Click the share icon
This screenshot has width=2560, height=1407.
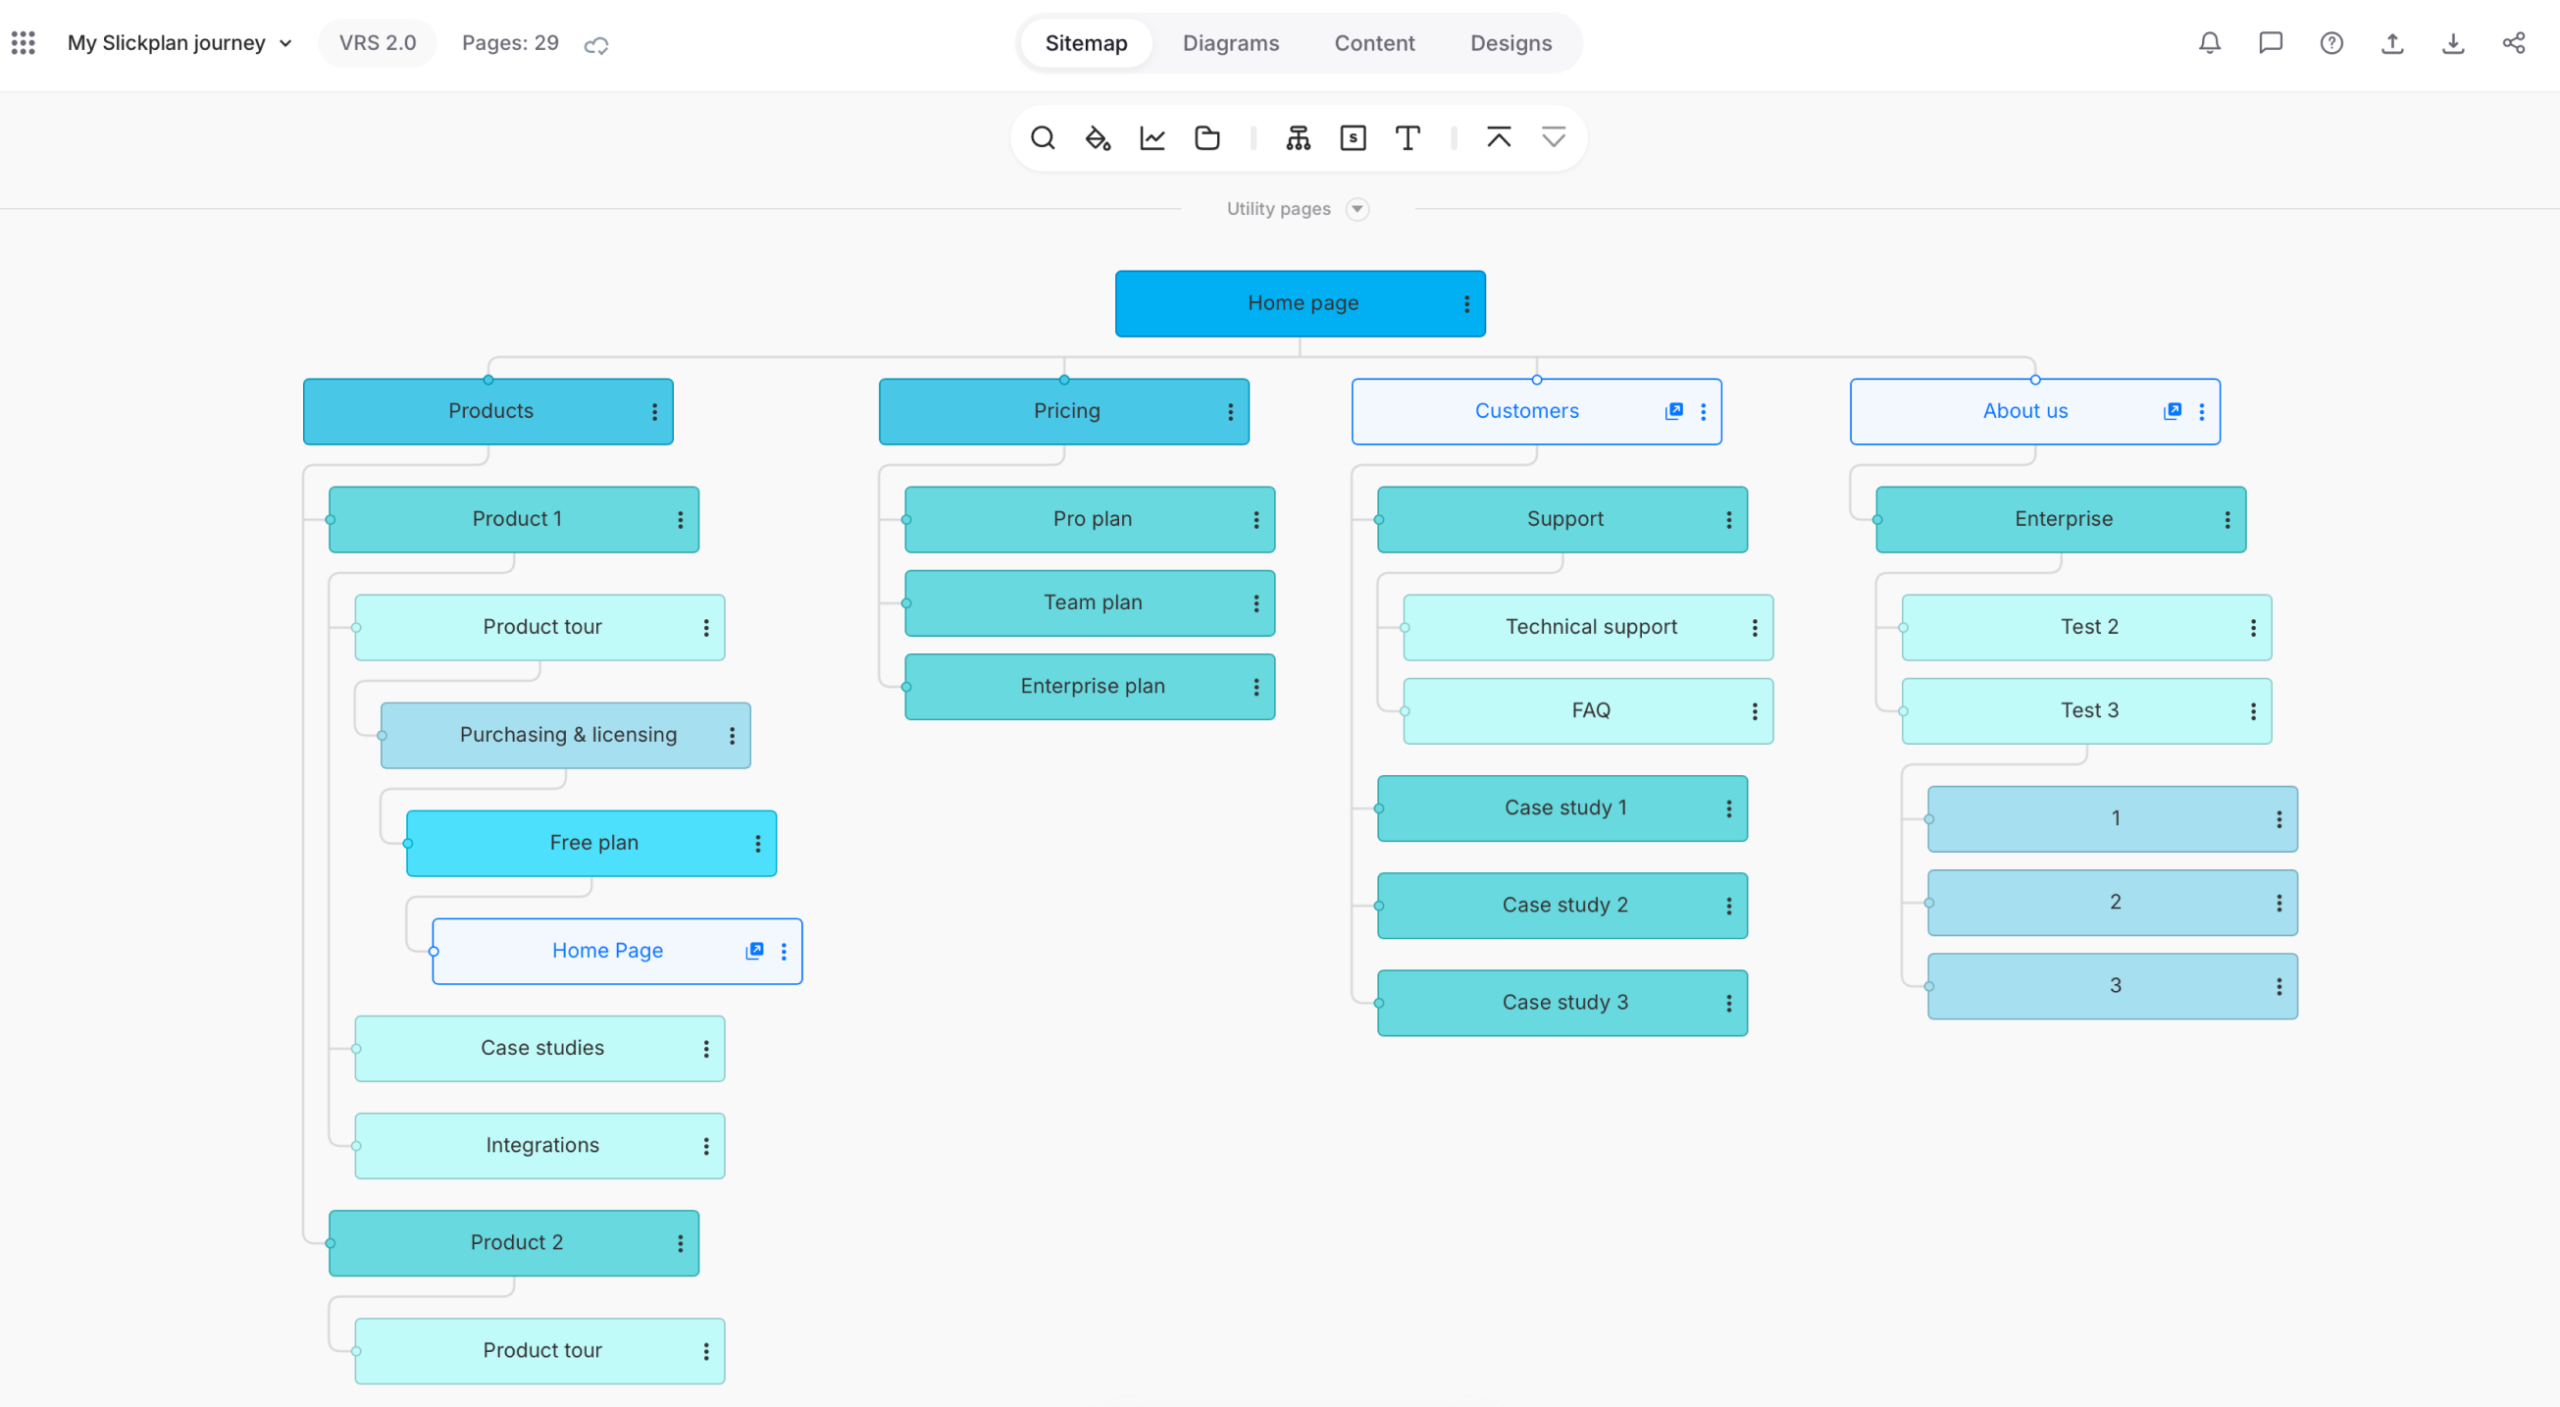[x=2514, y=43]
